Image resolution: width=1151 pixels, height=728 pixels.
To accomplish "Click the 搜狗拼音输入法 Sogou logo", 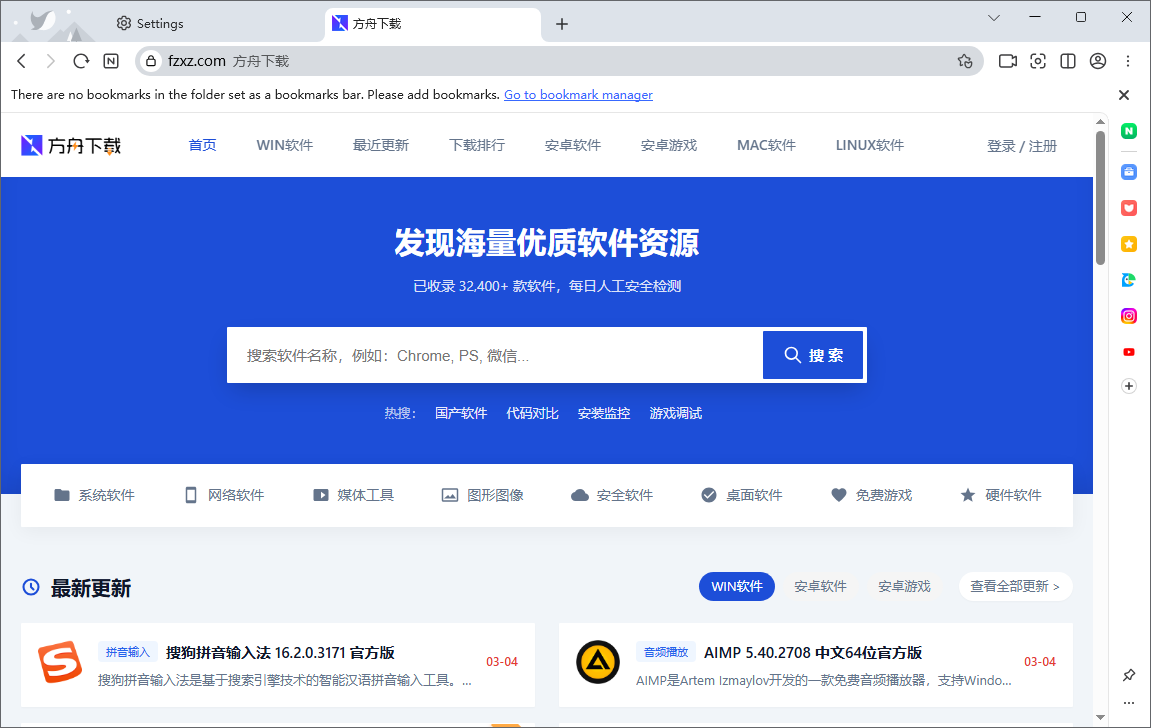I will (x=59, y=664).
